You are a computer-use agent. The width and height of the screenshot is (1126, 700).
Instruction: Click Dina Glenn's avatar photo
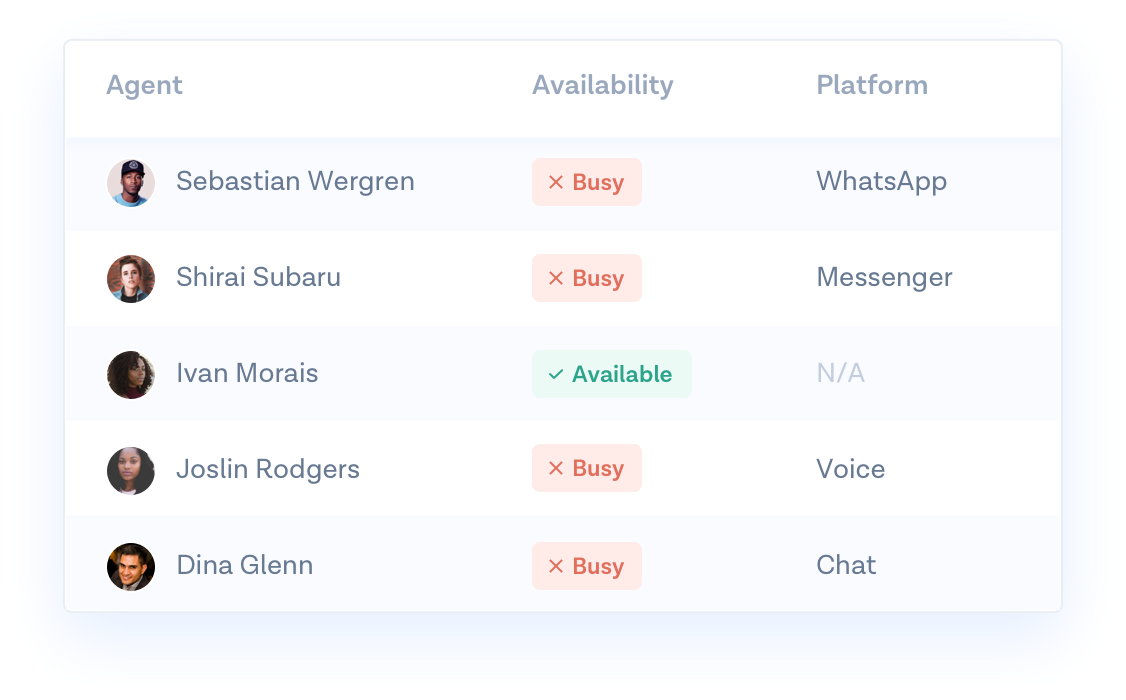coord(131,567)
